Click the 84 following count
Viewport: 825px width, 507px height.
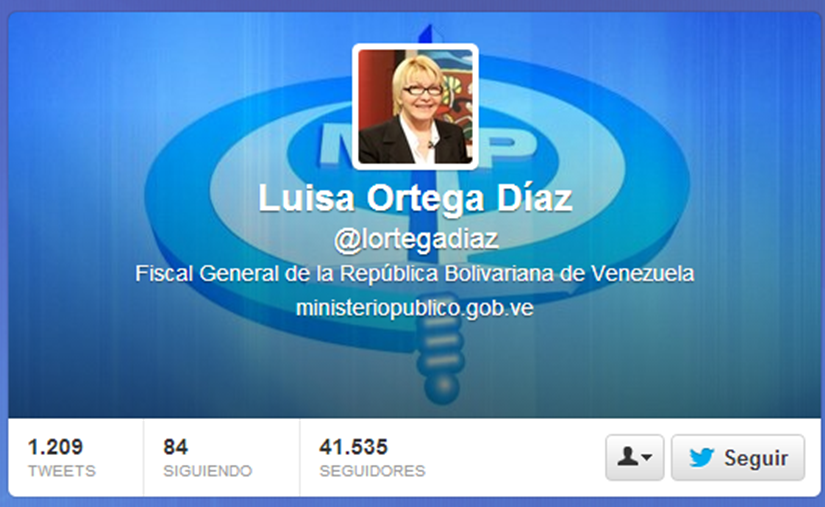tap(175, 447)
